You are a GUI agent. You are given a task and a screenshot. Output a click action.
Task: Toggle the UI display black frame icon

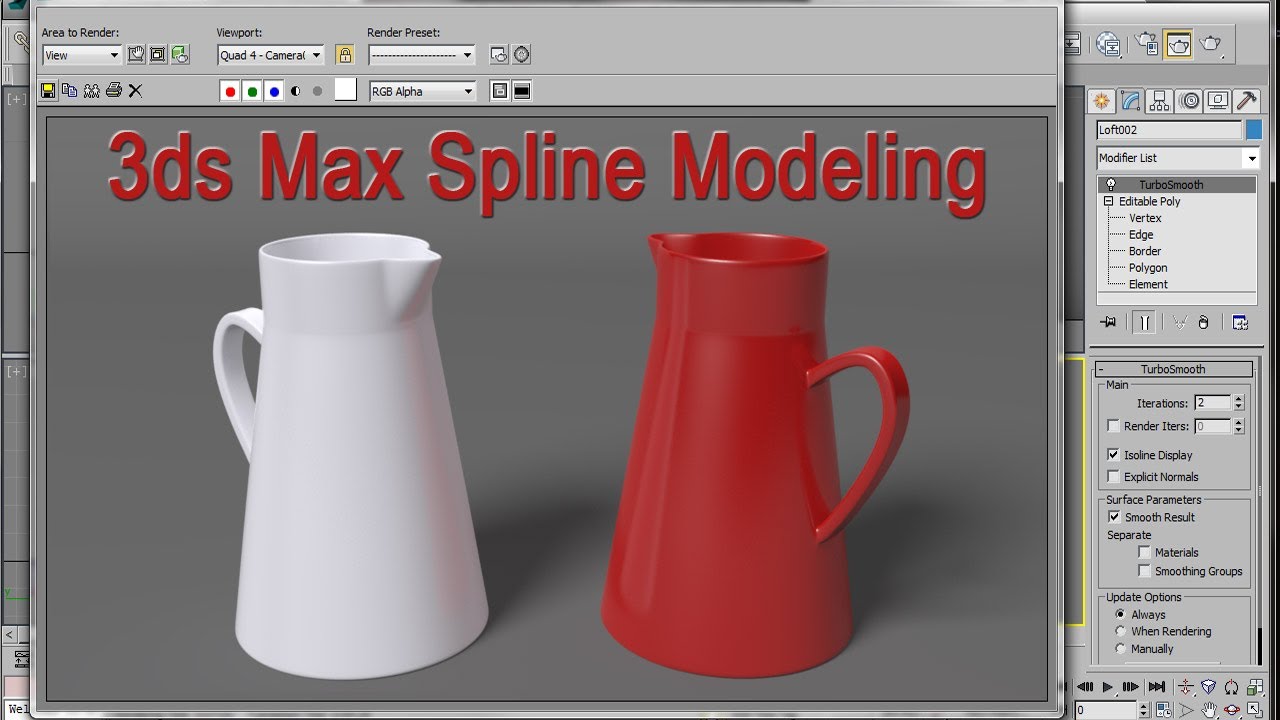click(521, 91)
